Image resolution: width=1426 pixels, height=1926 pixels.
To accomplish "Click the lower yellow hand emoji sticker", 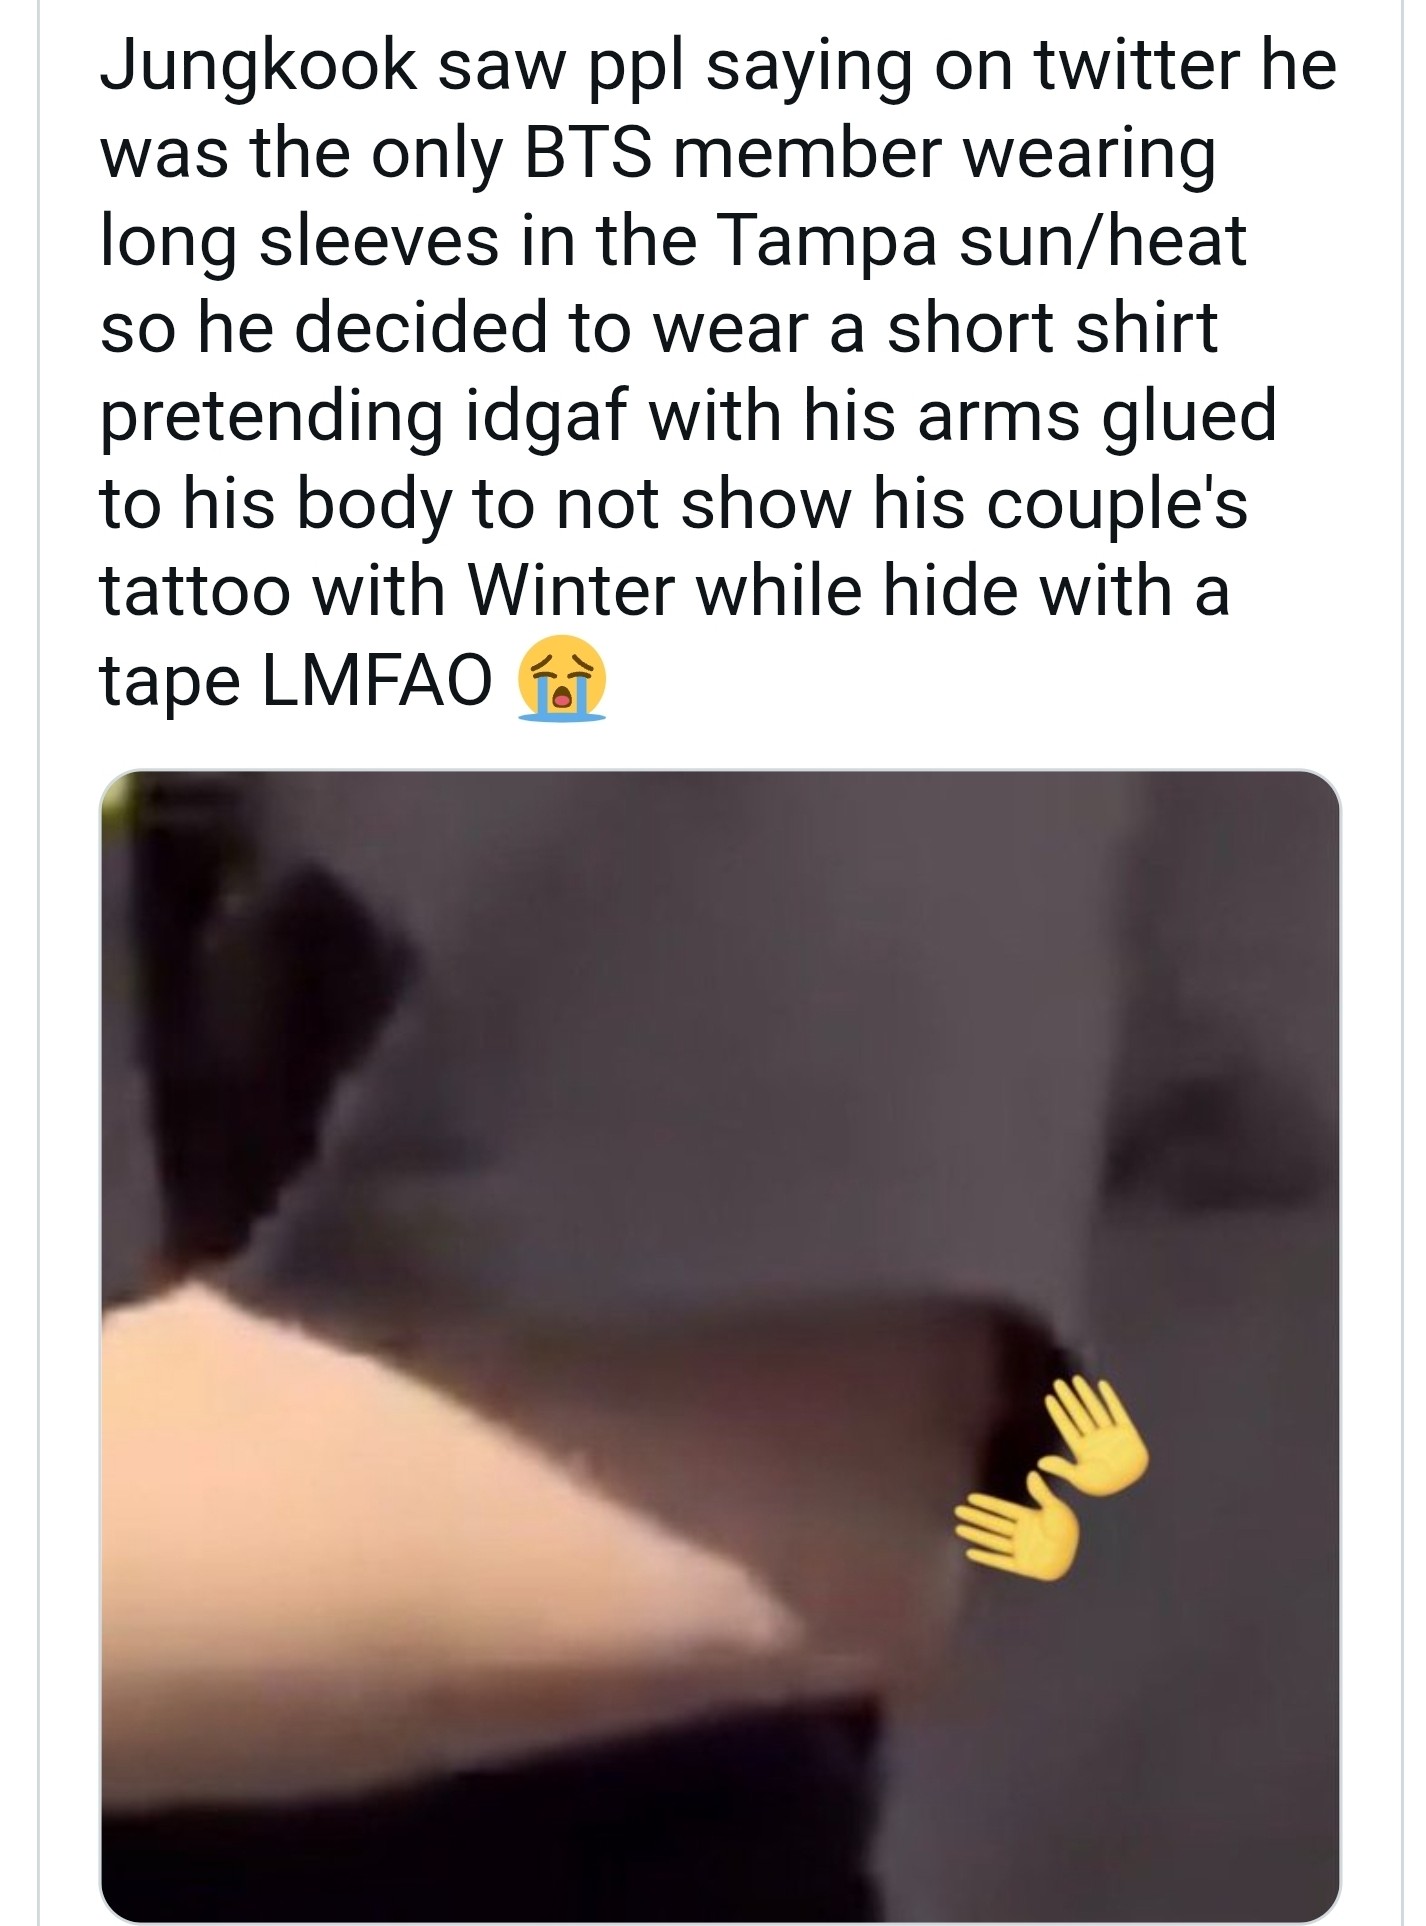I will (1016, 1529).
